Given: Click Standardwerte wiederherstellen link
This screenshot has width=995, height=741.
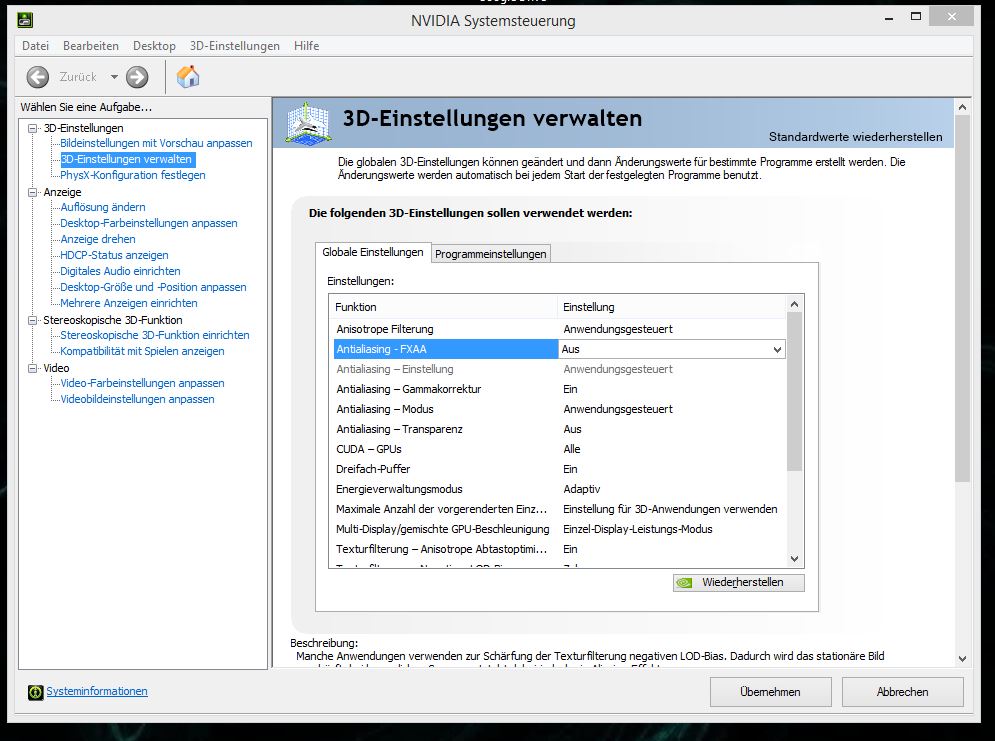Looking at the screenshot, I should pyautogui.click(x=855, y=137).
